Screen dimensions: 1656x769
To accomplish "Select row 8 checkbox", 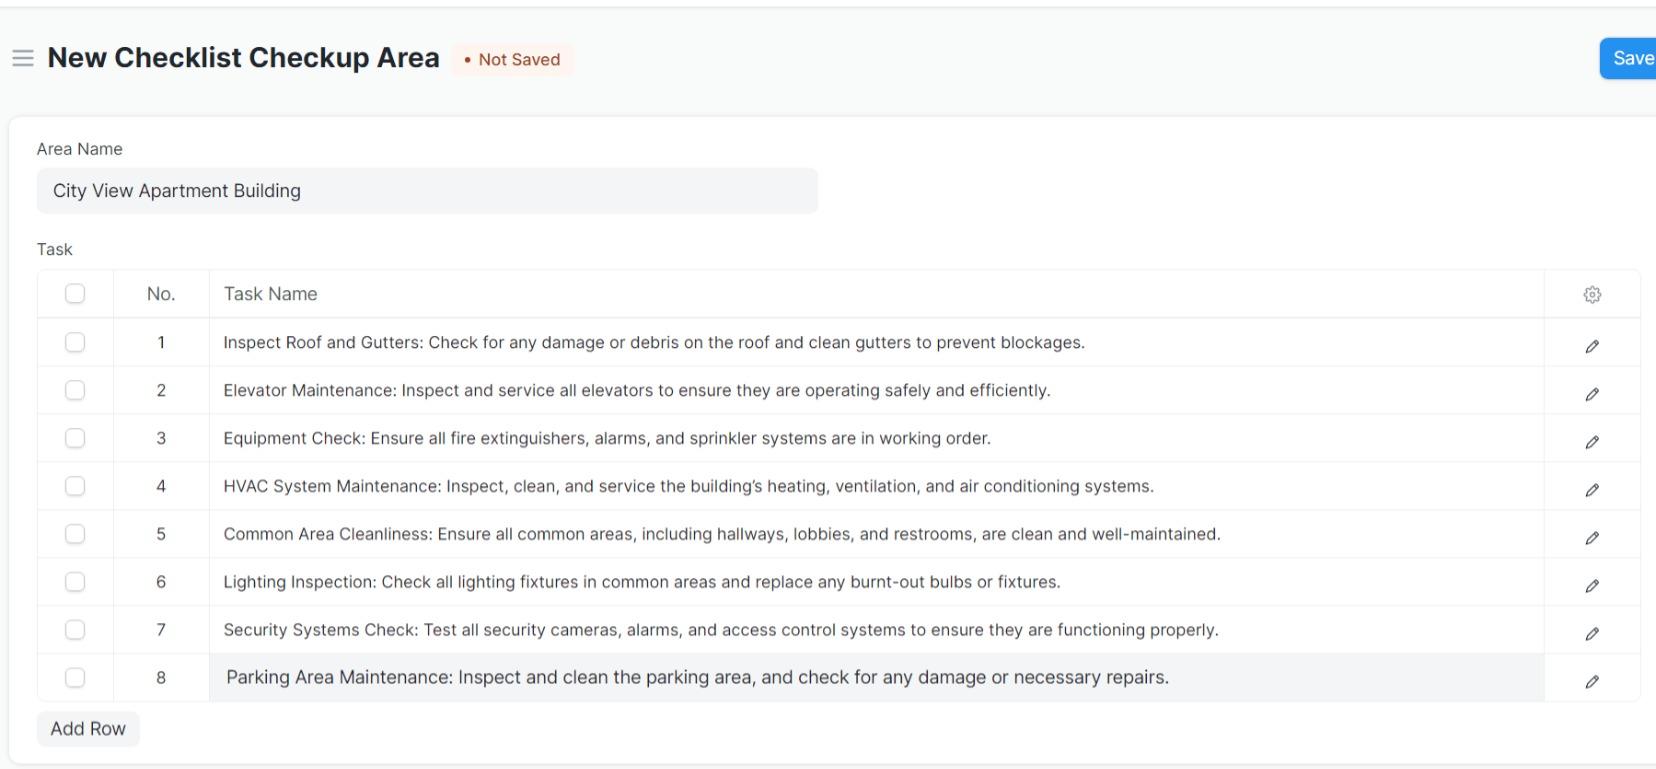I will (x=75, y=678).
